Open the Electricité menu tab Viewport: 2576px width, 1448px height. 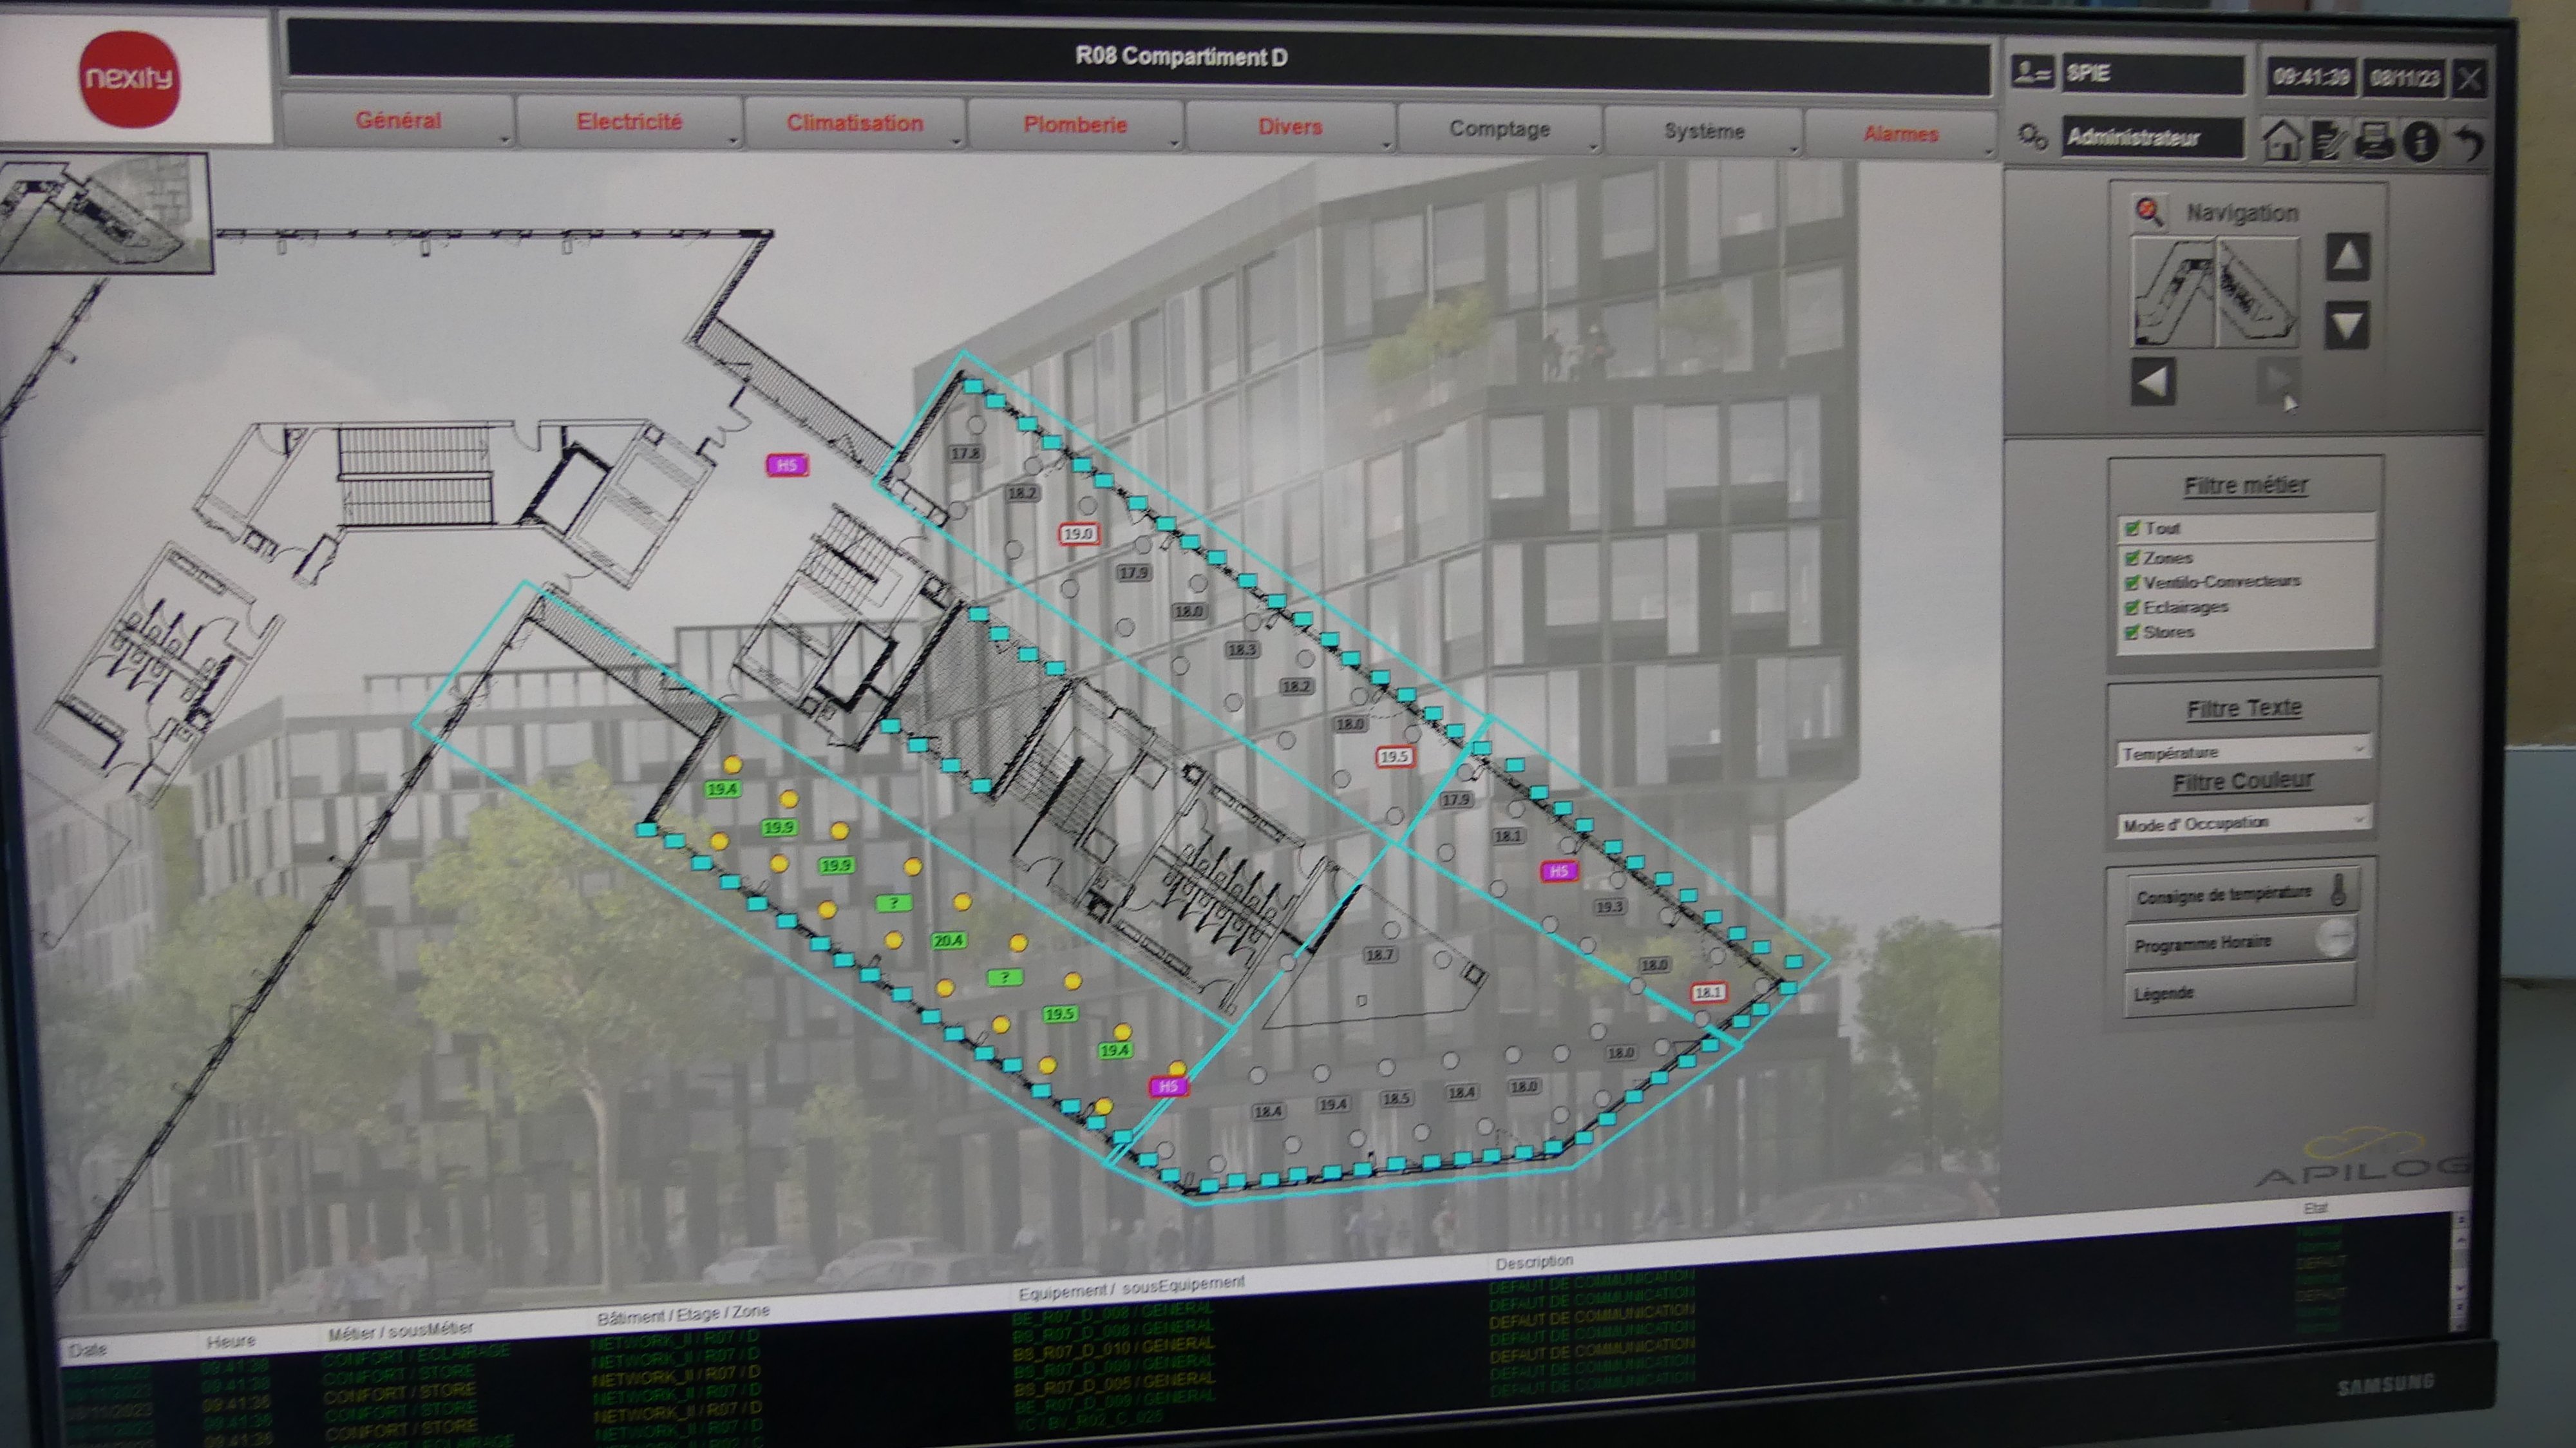pyautogui.click(x=629, y=122)
